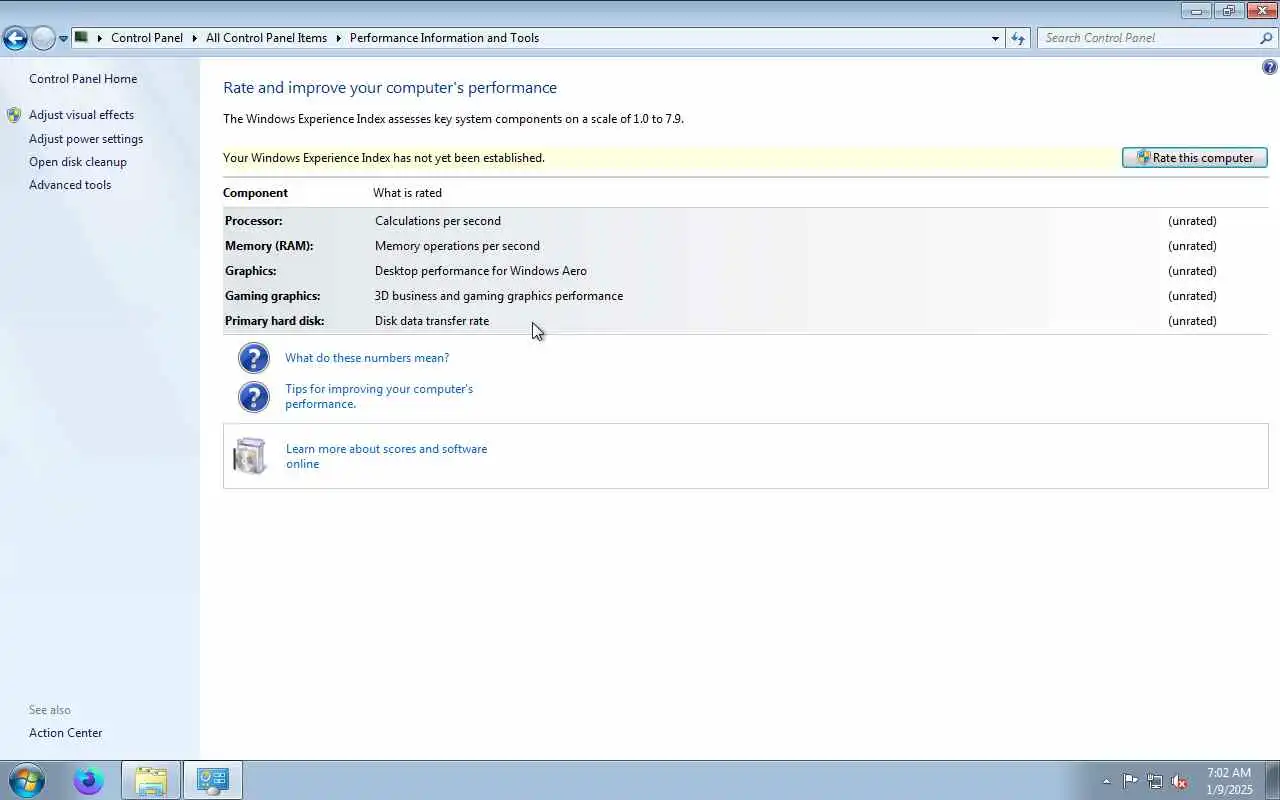The height and width of the screenshot is (800, 1280).
Task: Click Desktop performance for Windows Aero text
Action: coord(481,271)
